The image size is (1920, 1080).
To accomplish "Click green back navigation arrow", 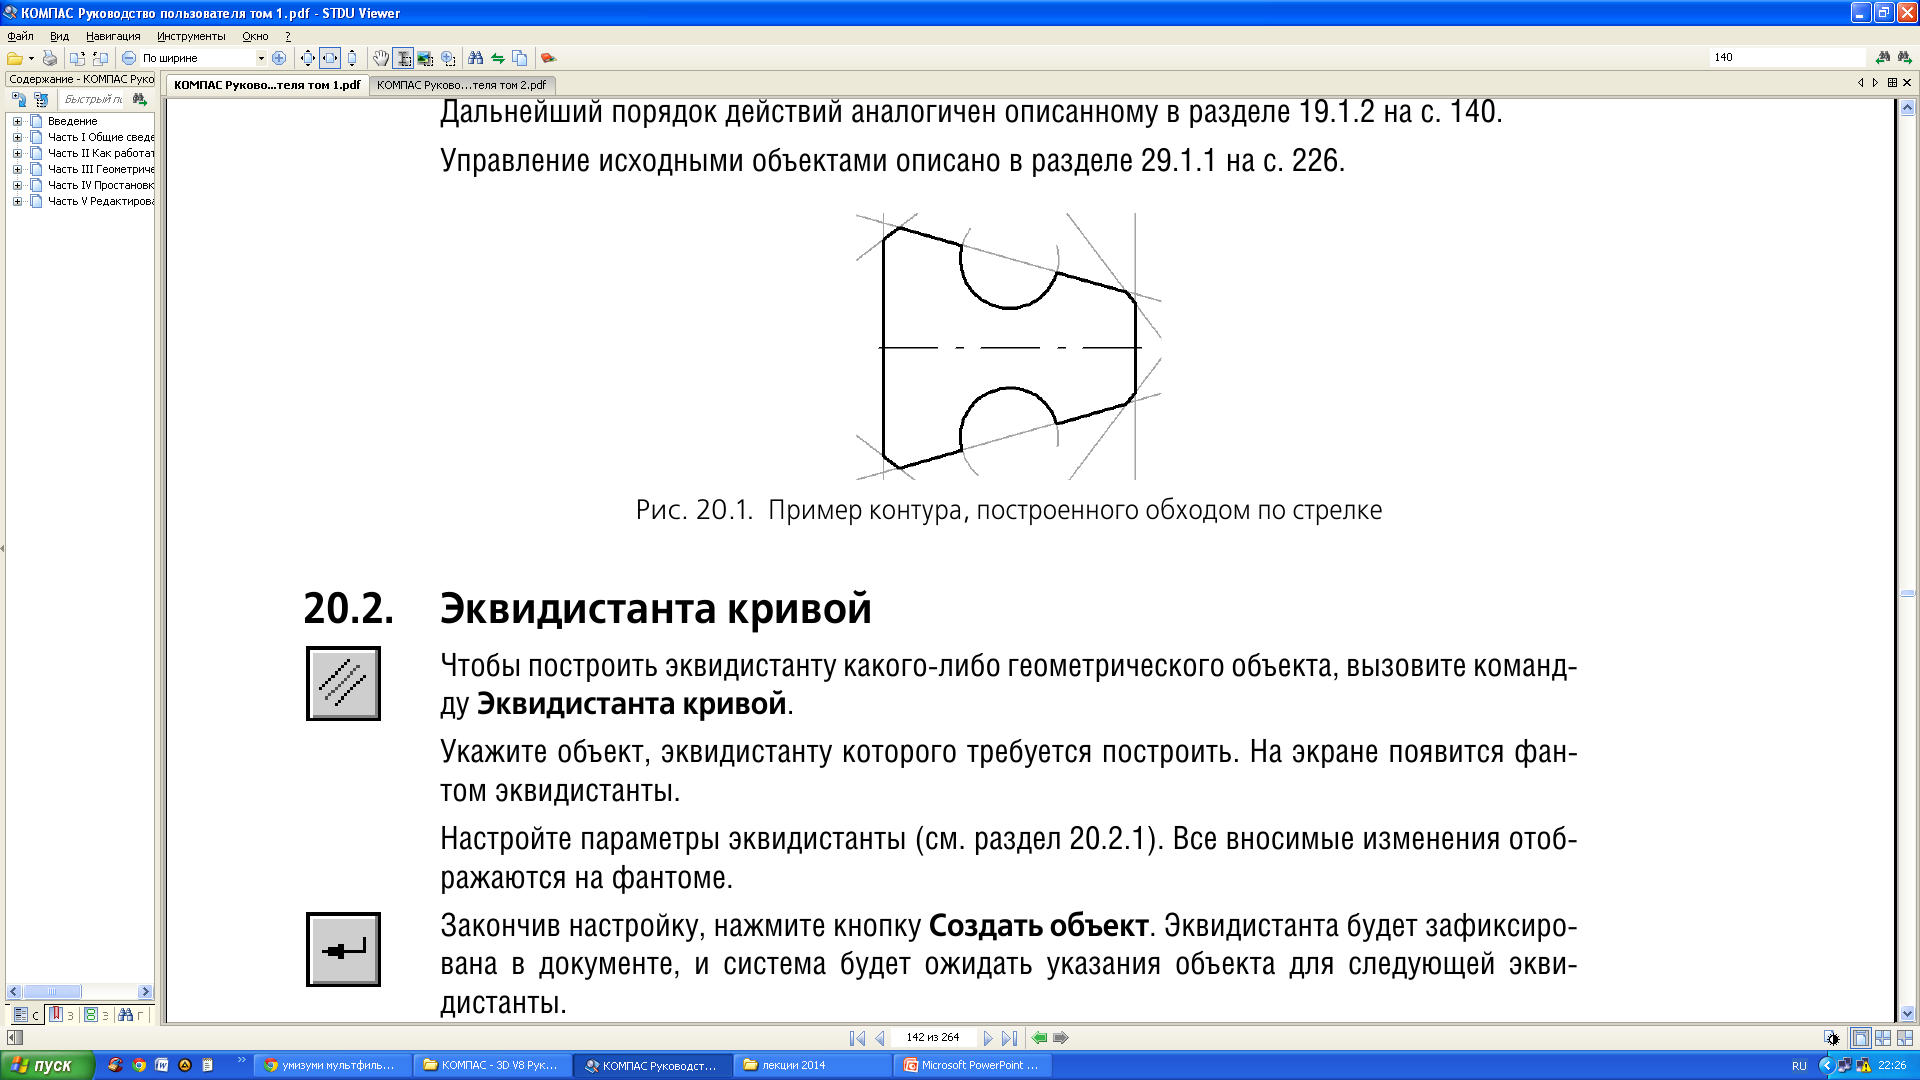I will coord(1040,1038).
